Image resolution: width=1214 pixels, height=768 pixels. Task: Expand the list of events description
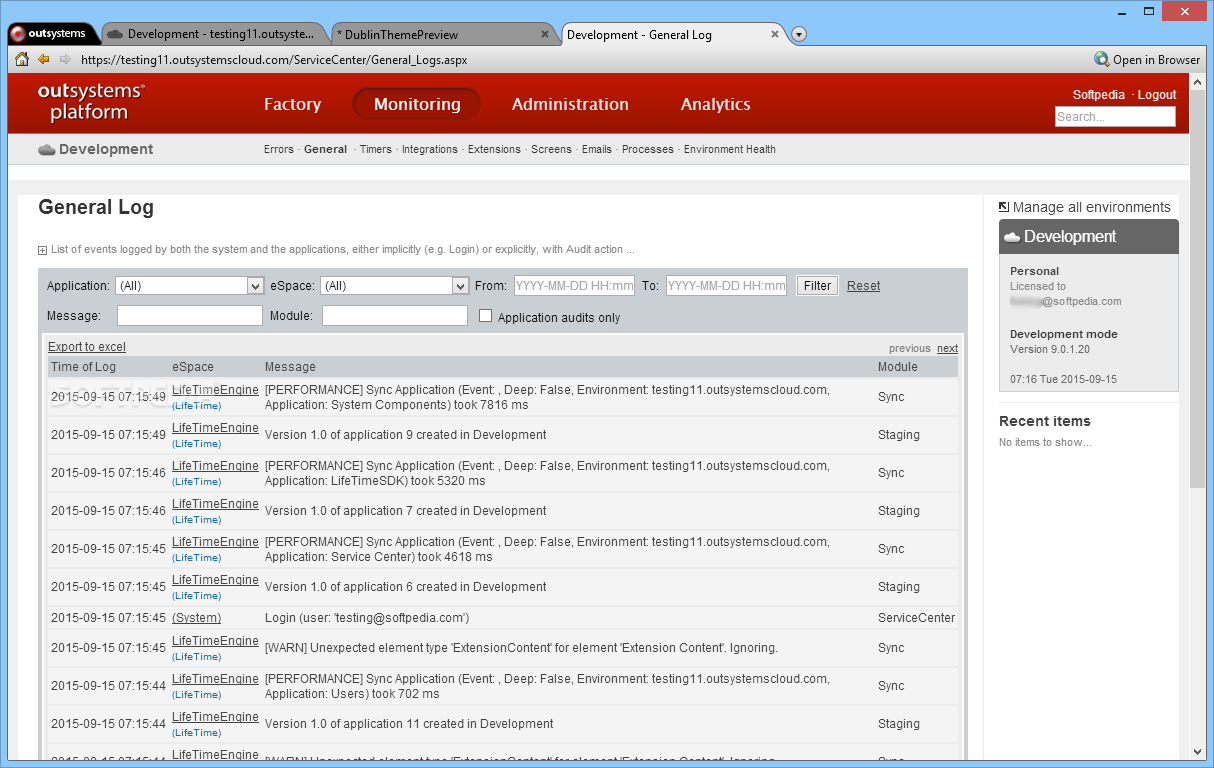tap(42, 250)
